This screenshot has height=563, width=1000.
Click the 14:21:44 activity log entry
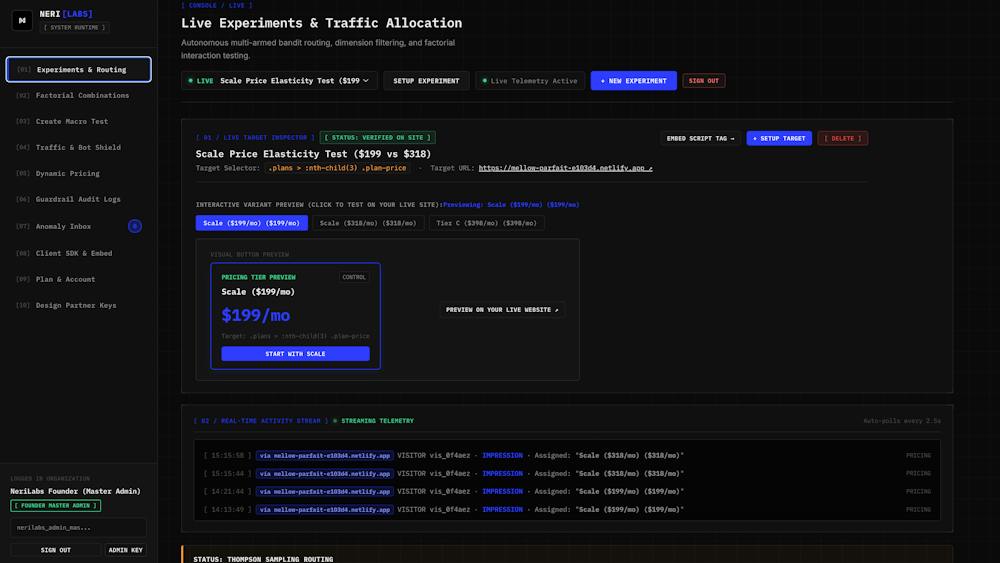[567, 492]
